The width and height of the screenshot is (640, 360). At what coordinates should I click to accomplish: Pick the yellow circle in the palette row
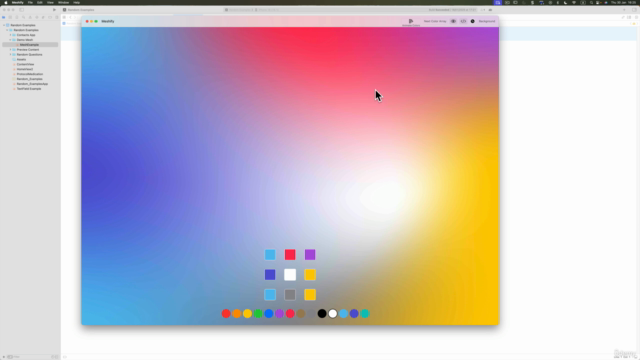(x=247, y=313)
